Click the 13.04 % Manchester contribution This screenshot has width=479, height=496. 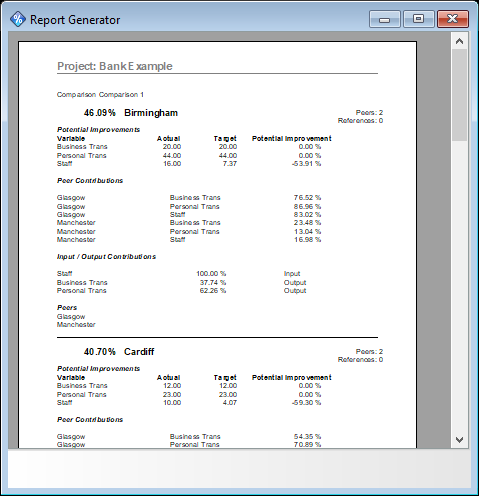pos(307,232)
